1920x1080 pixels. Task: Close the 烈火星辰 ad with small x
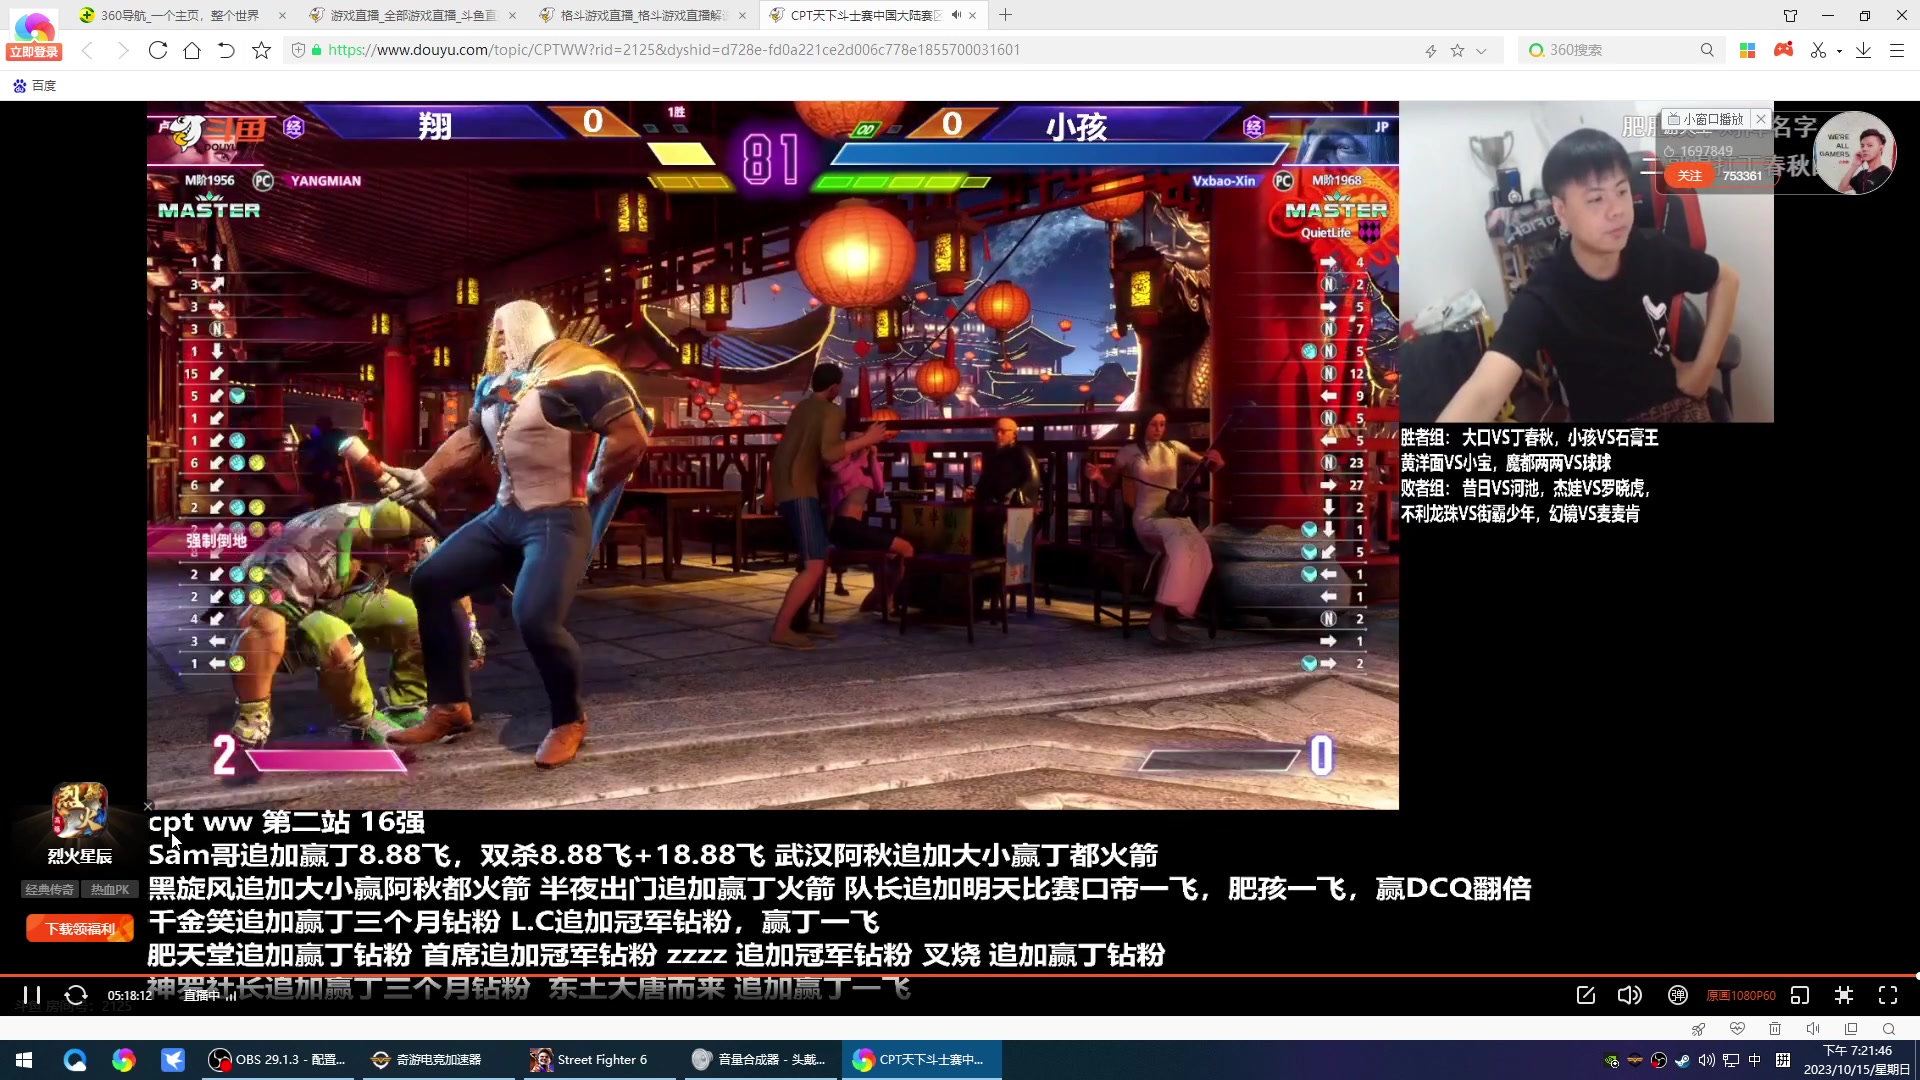(x=148, y=805)
